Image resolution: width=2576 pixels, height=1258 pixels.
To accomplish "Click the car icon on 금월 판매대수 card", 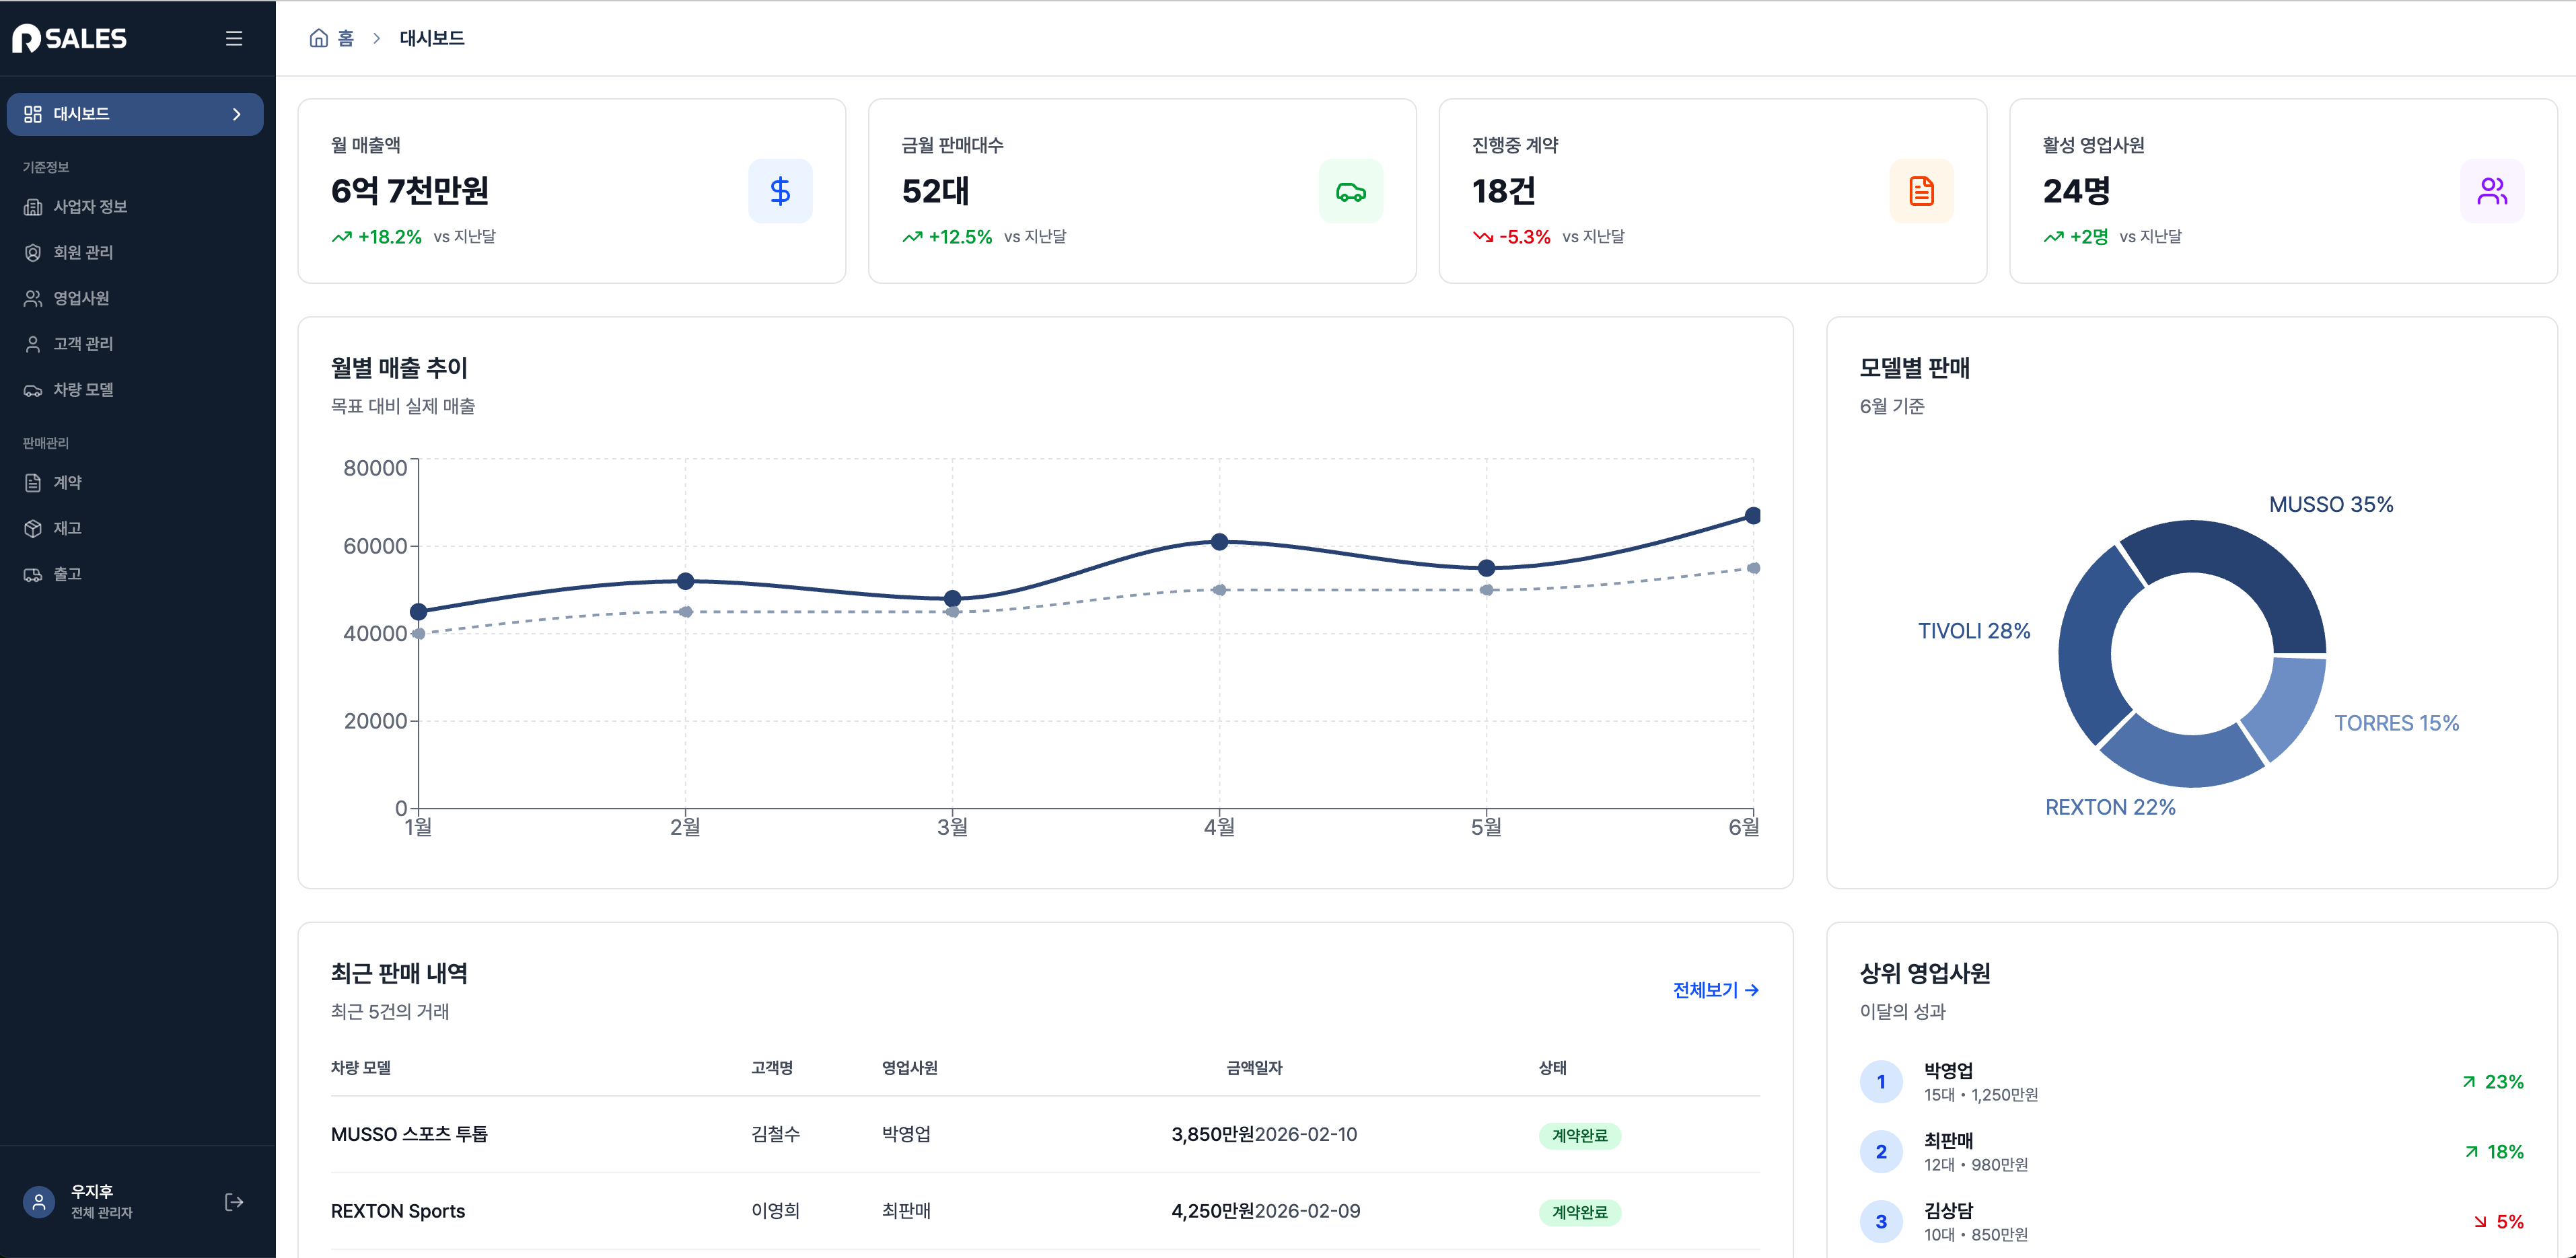I will (1351, 191).
